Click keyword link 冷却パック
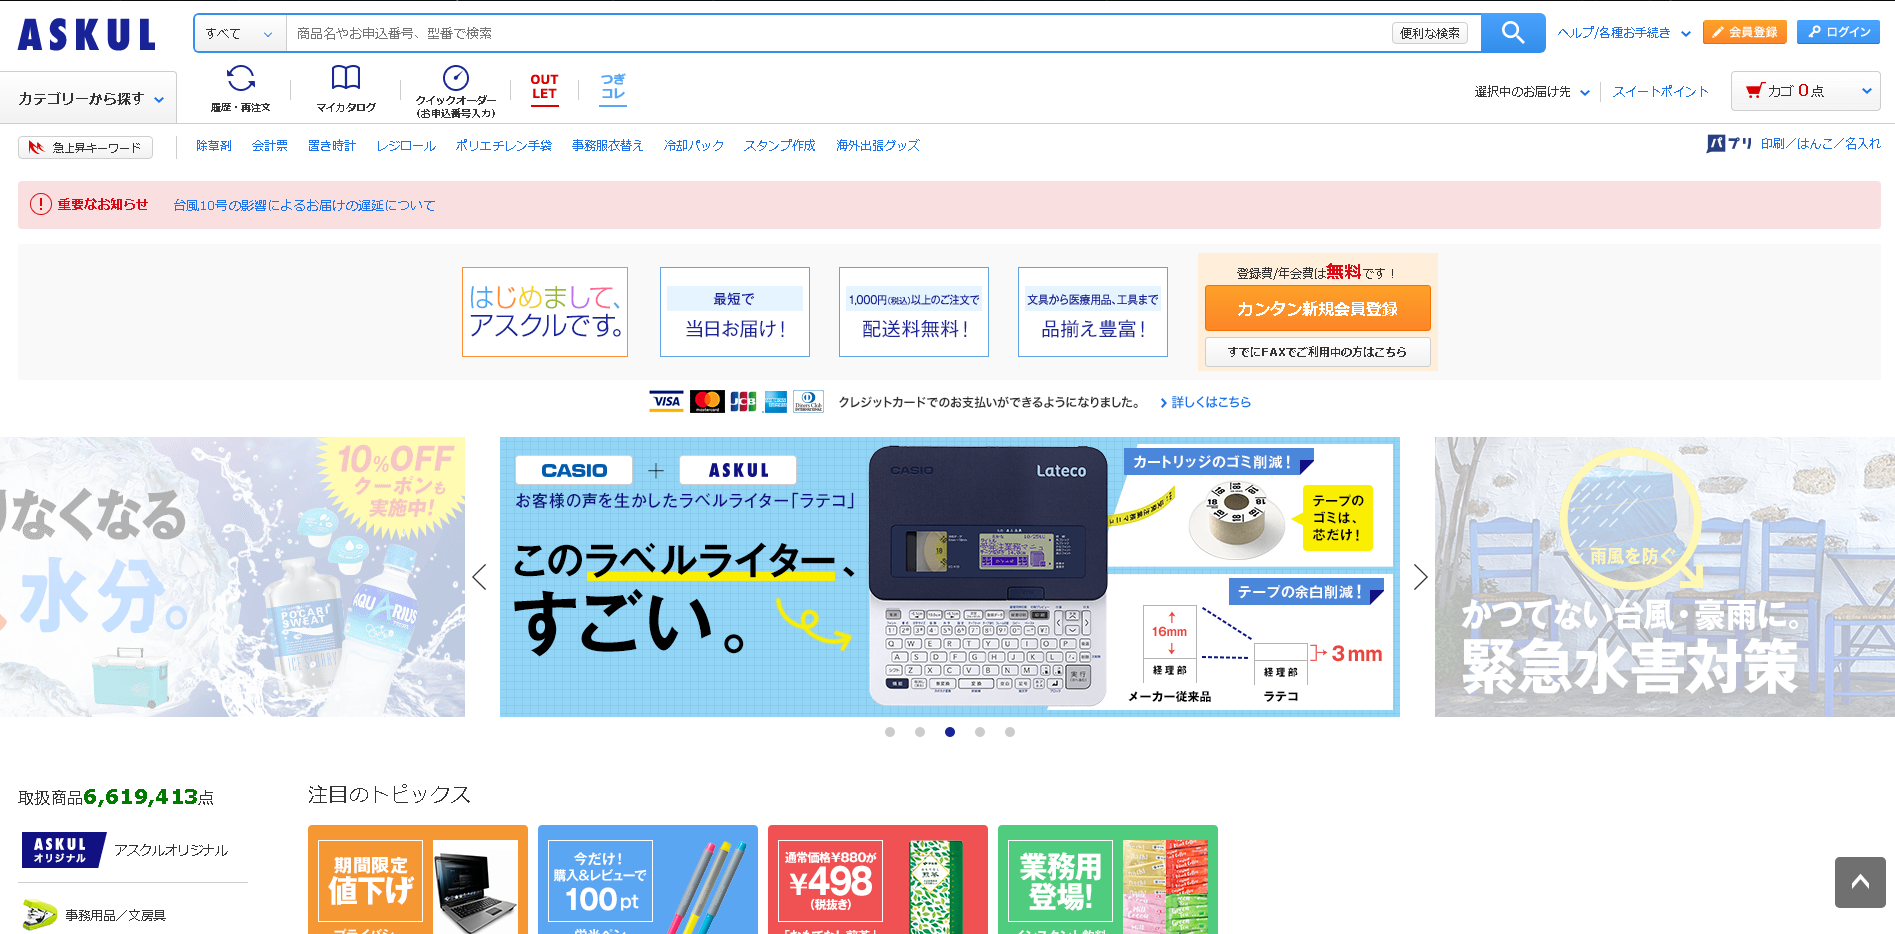The image size is (1895, 934). (x=694, y=145)
